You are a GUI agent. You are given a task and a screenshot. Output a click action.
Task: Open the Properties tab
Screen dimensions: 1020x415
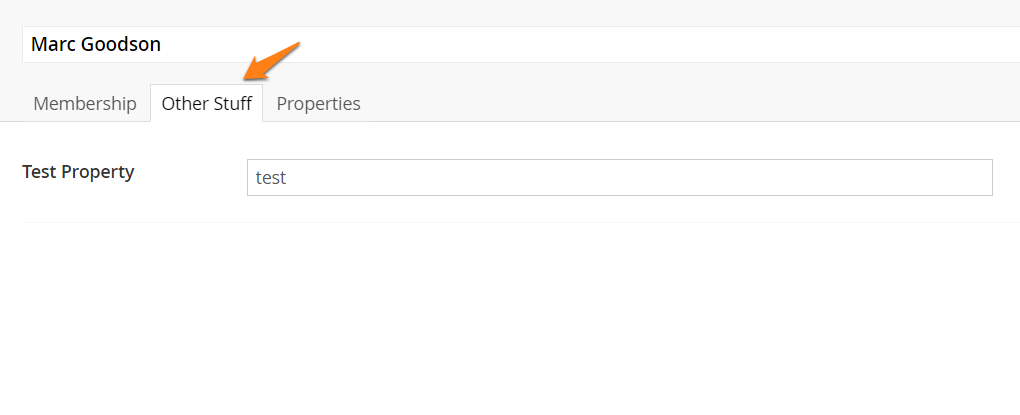point(318,104)
